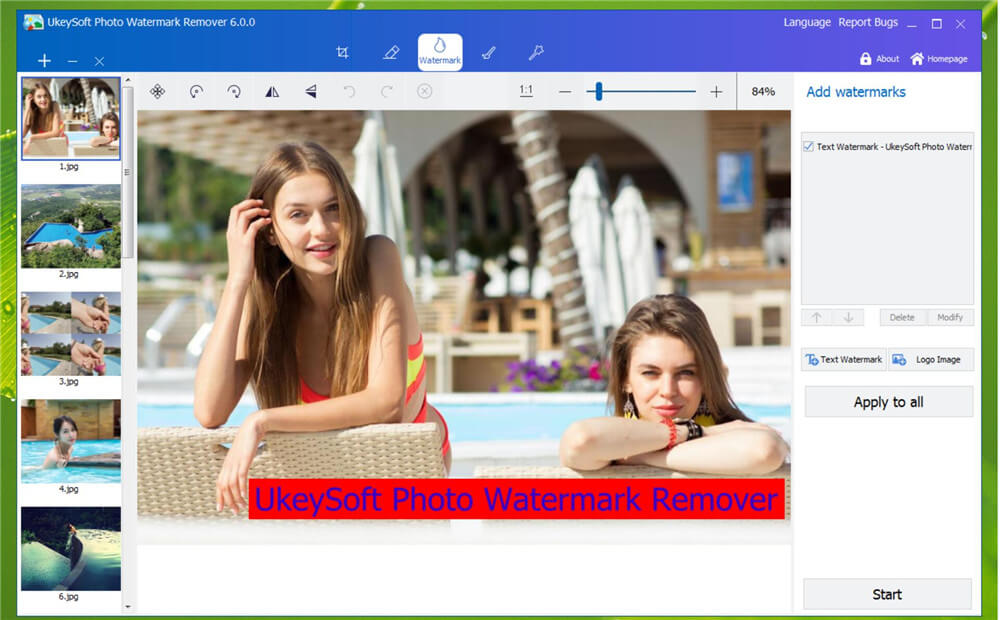1000x620 pixels.
Task: Adjust the zoom level slider
Action: click(x=597, y=90)
